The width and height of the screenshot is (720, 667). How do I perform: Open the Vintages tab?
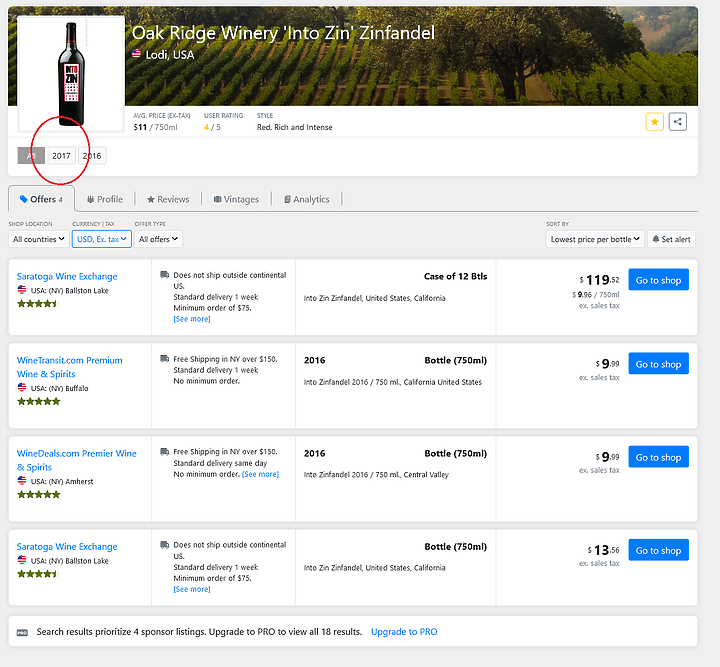(x=236, y=199)
